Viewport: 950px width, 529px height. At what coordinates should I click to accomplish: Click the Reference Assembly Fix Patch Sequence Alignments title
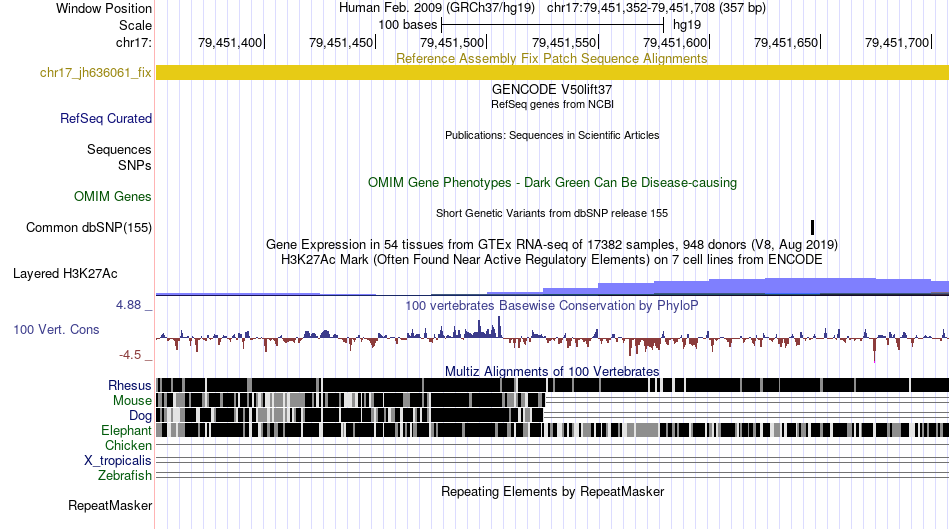(551, 58)
